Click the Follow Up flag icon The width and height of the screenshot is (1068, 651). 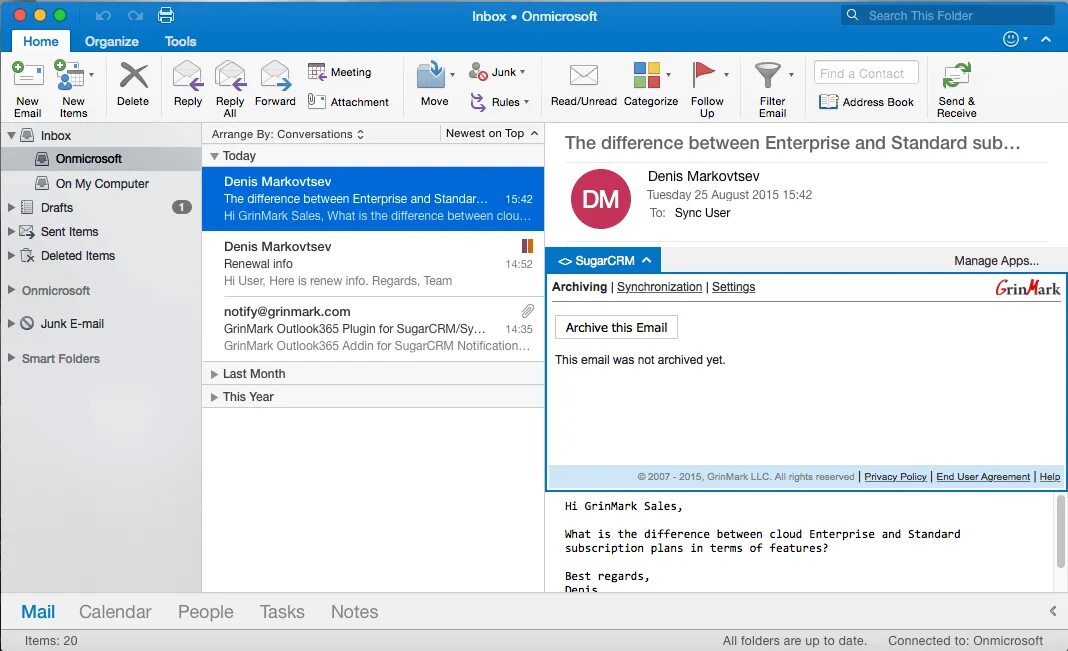703,74
